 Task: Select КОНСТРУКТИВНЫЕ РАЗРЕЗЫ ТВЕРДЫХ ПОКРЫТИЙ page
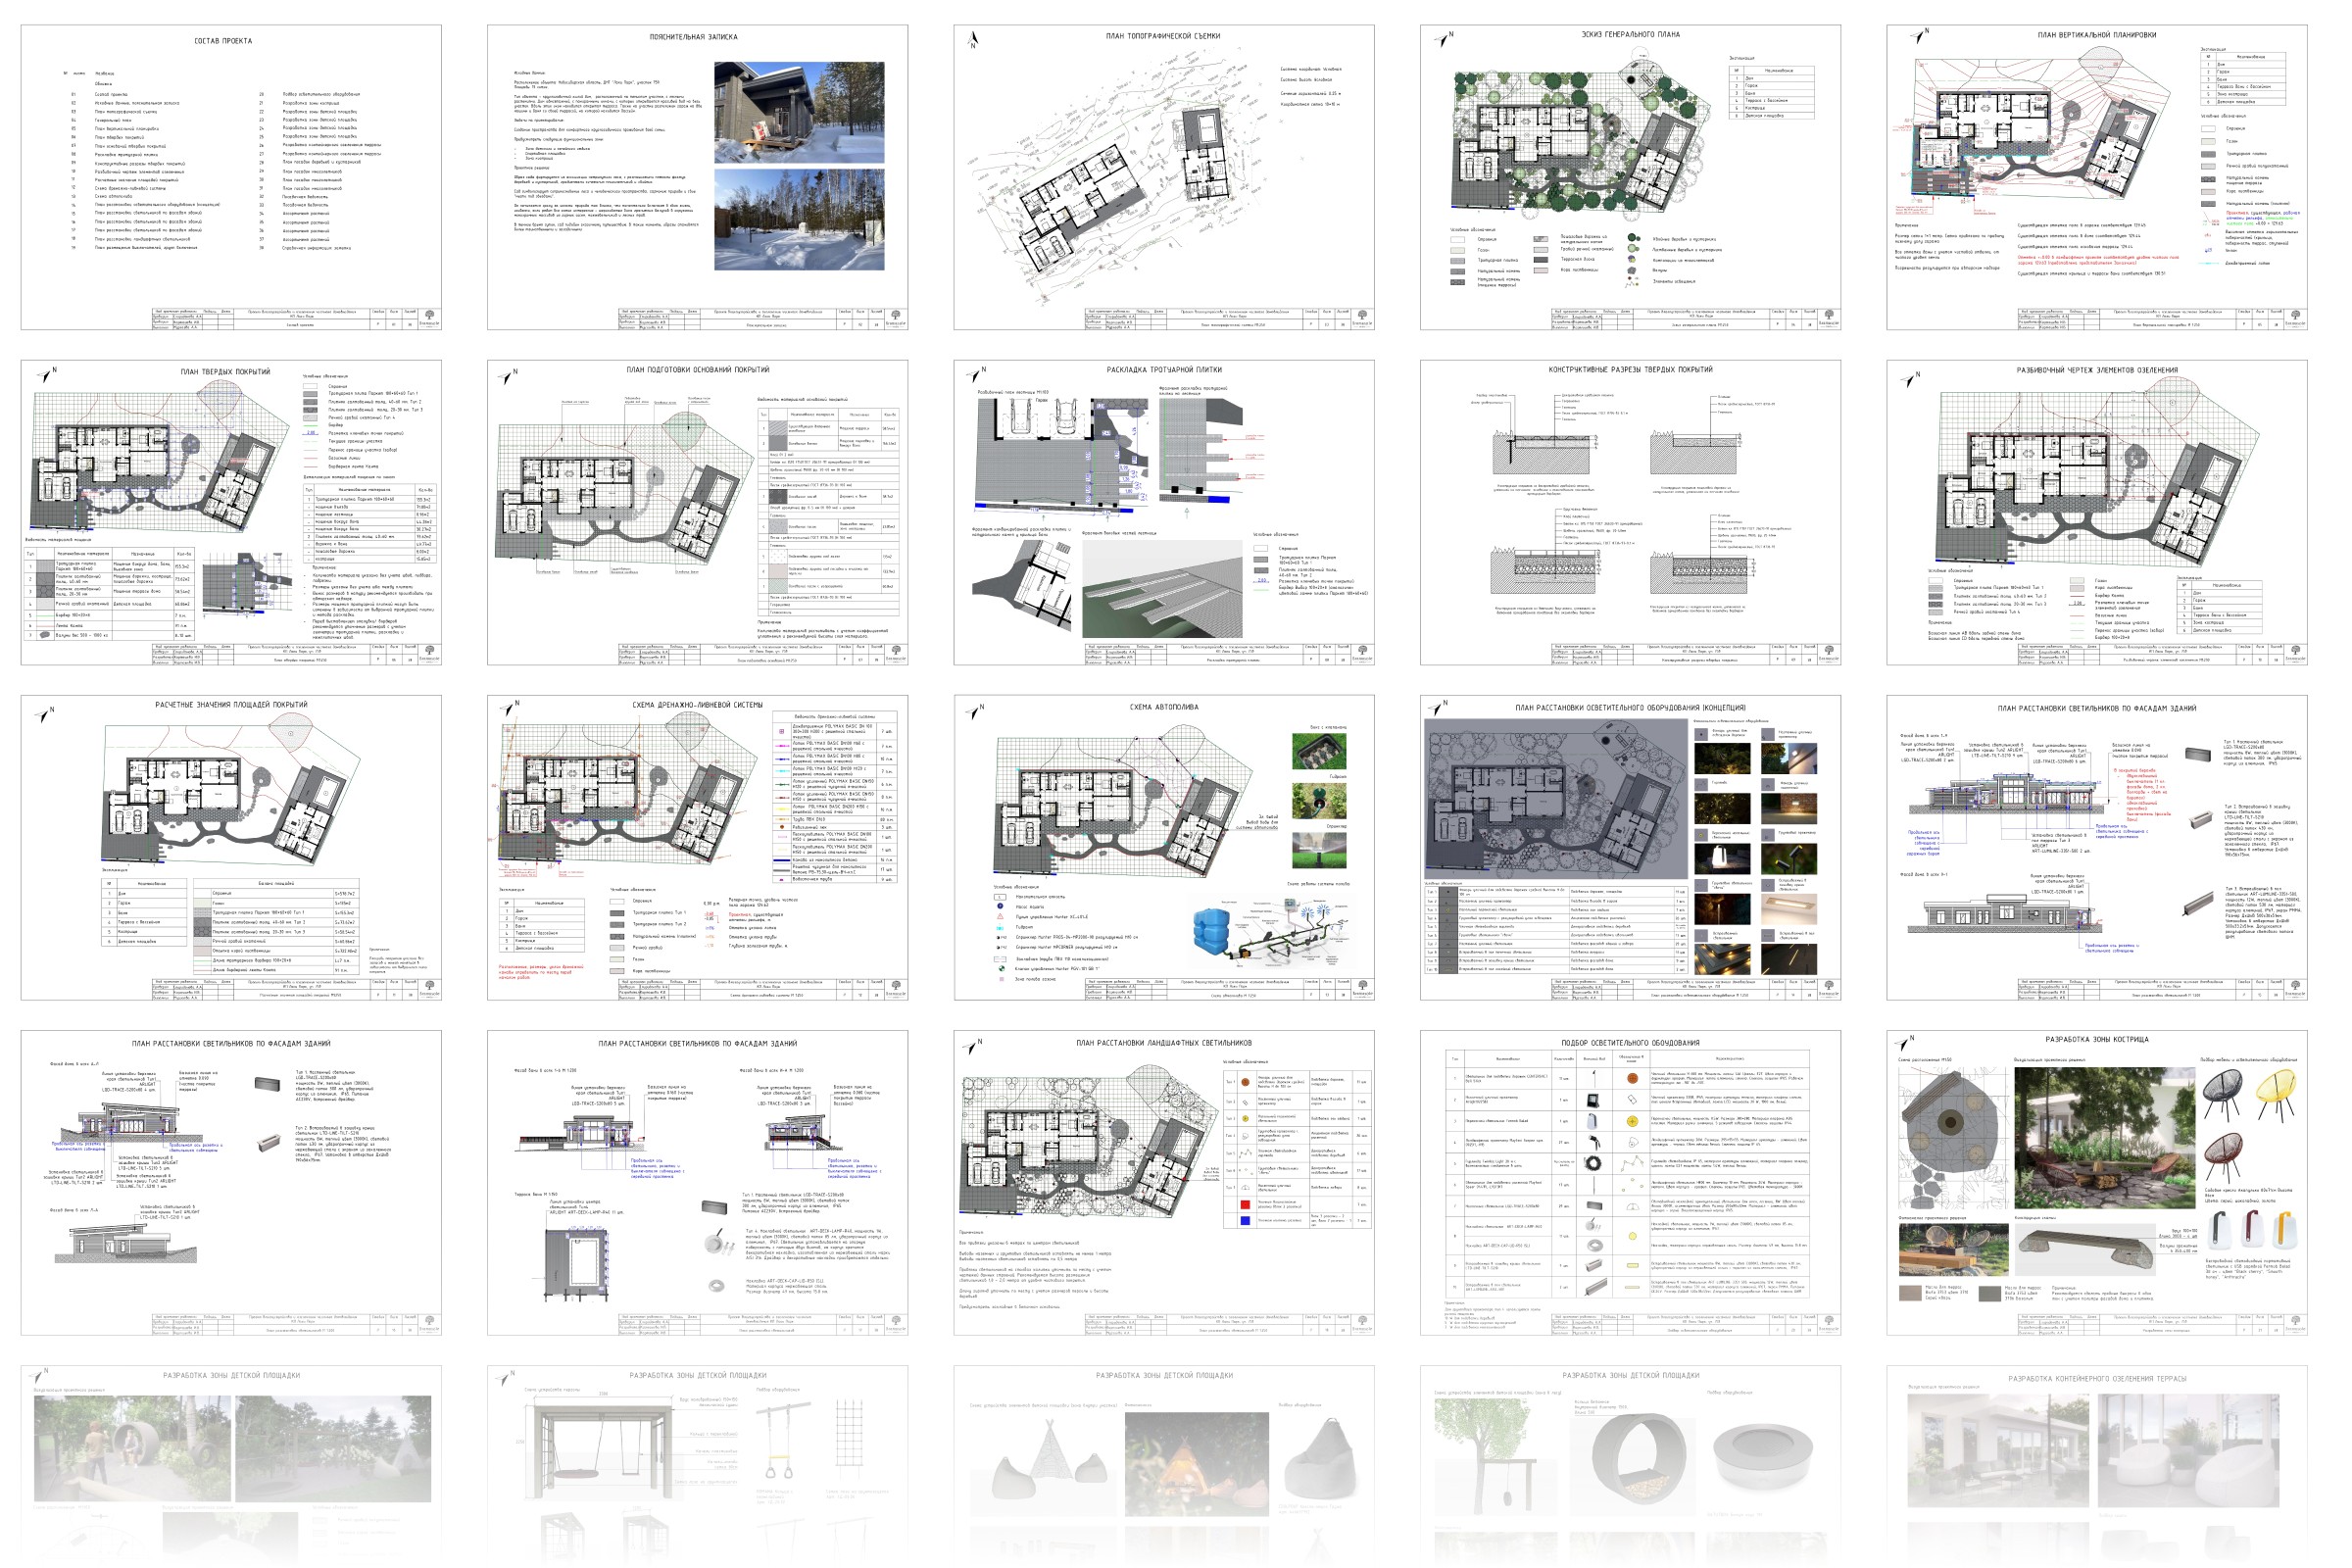click(1629, 512)
